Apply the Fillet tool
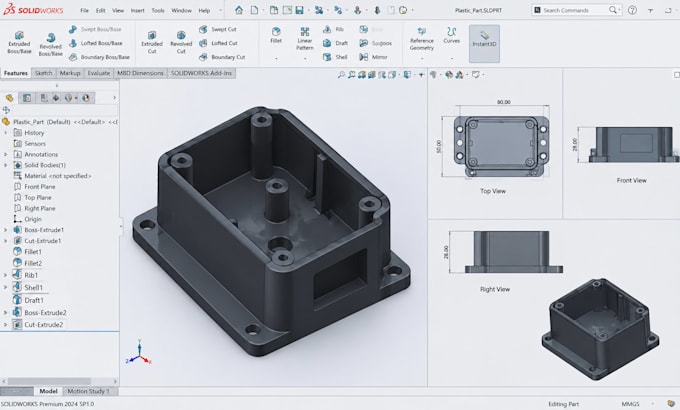Image resolution: width=680 pixels, height=410 pixels. click(276, 35)
